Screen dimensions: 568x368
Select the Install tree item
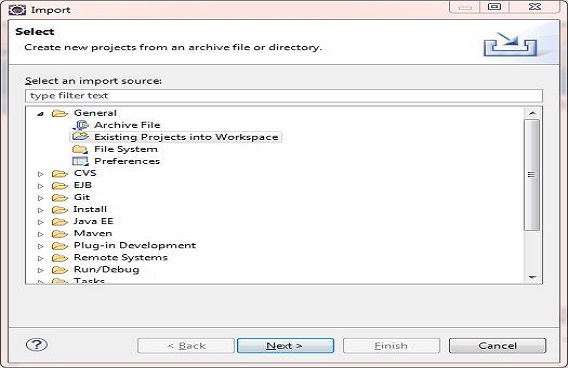click(x=90, y=209)
